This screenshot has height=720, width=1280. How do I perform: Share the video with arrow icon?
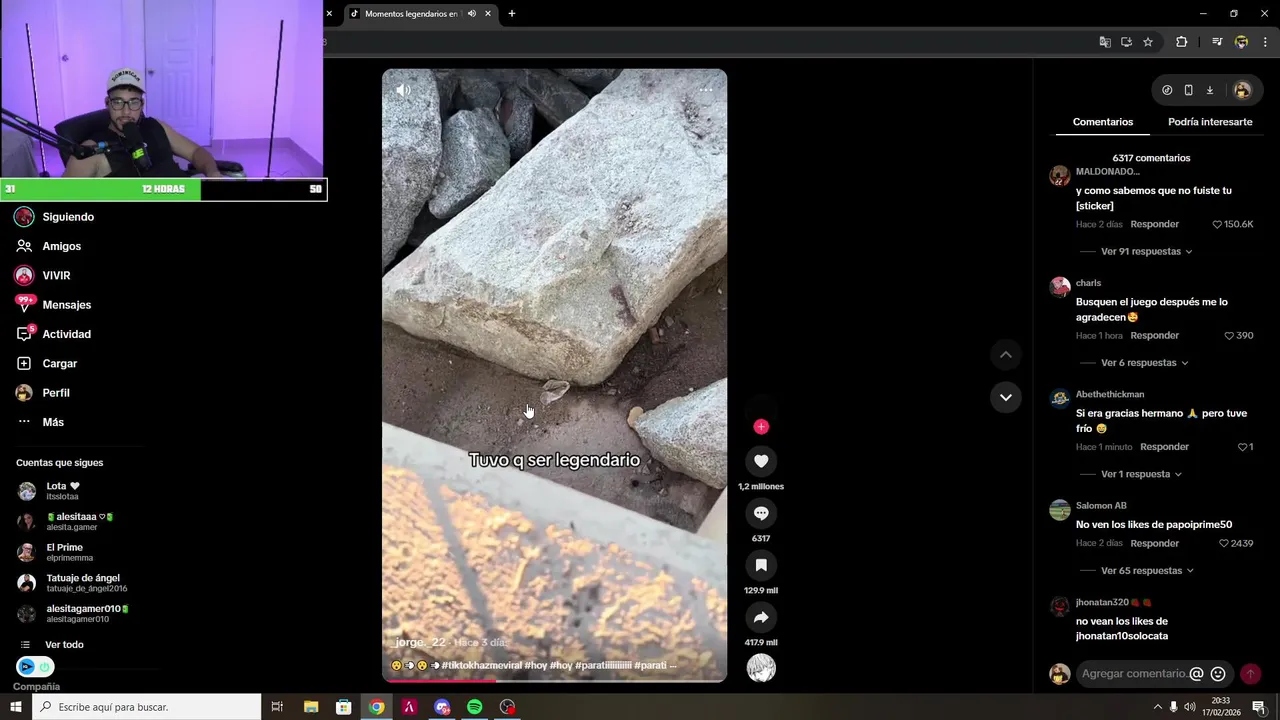click(761, 617)
